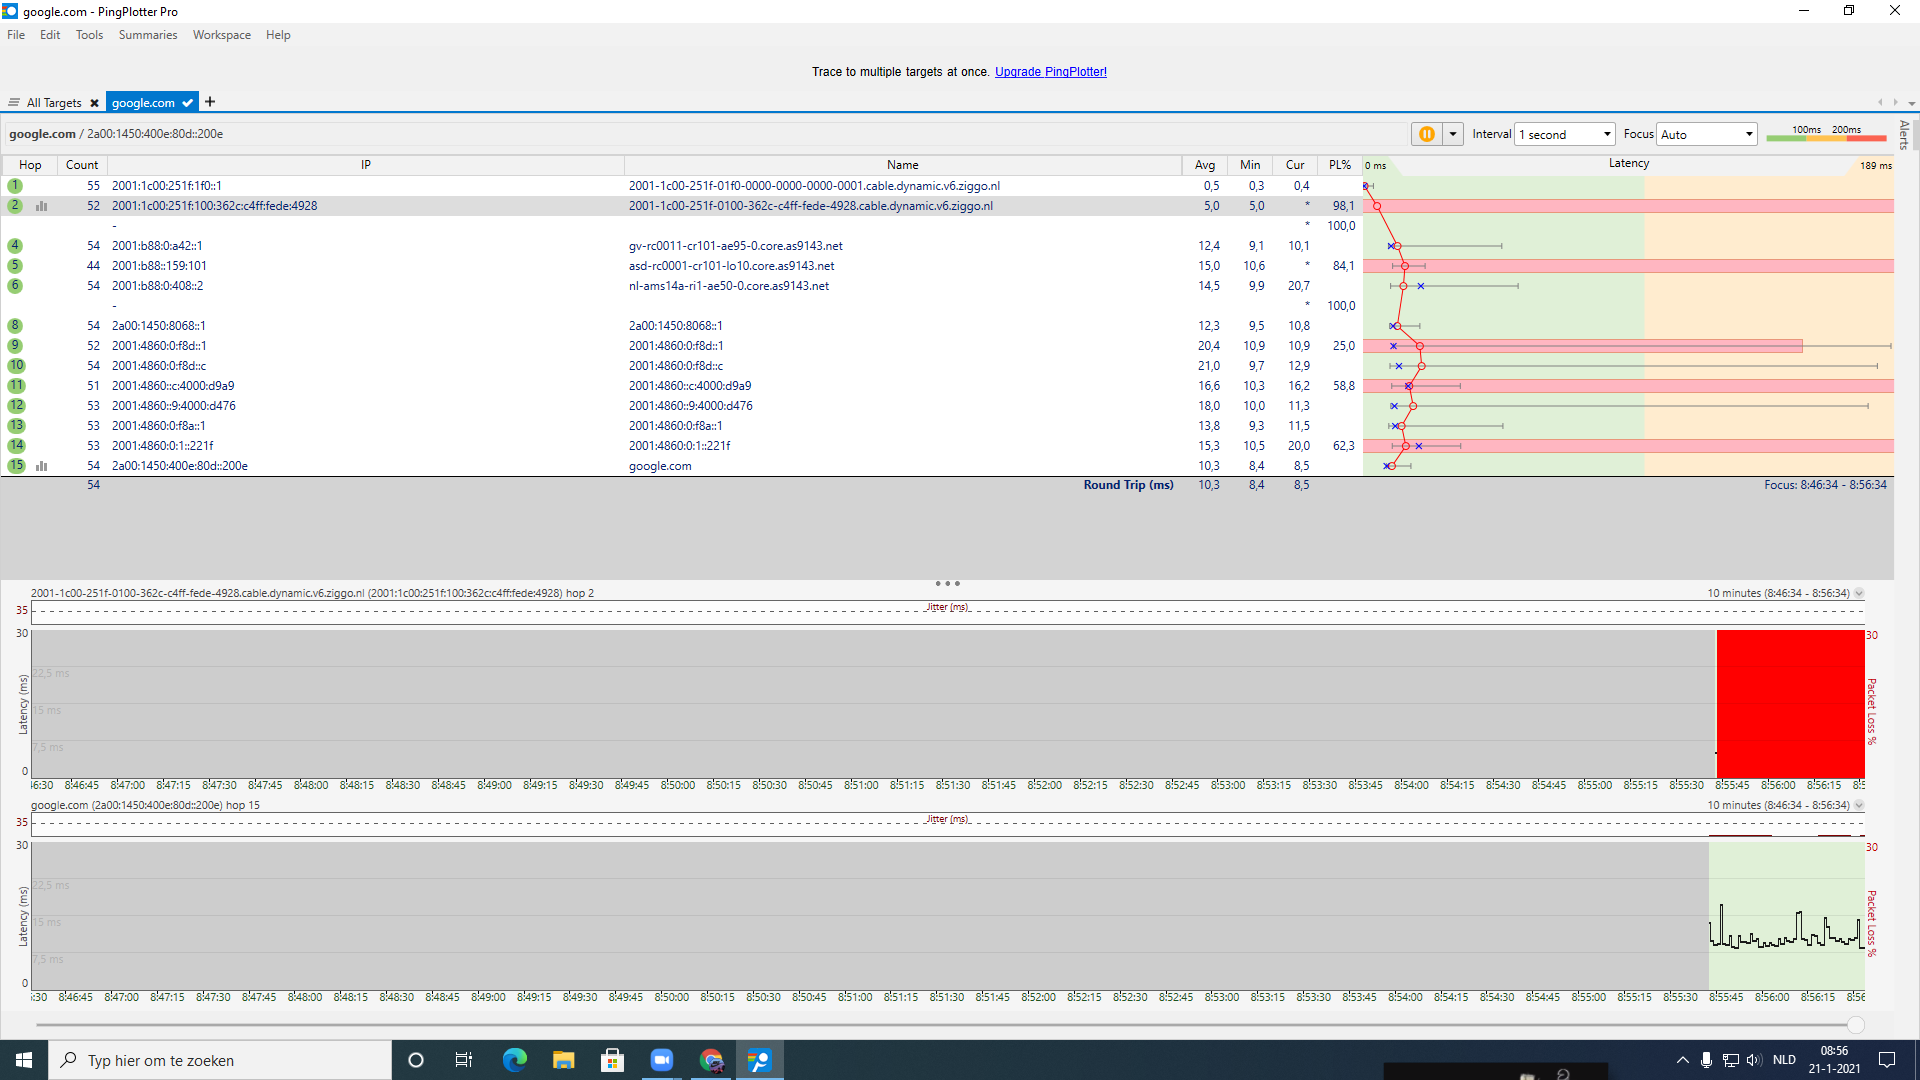The width and height of the screenshot is (1920, 1080).
Task: Sort by the Hop column header
Action: [30, 165]
